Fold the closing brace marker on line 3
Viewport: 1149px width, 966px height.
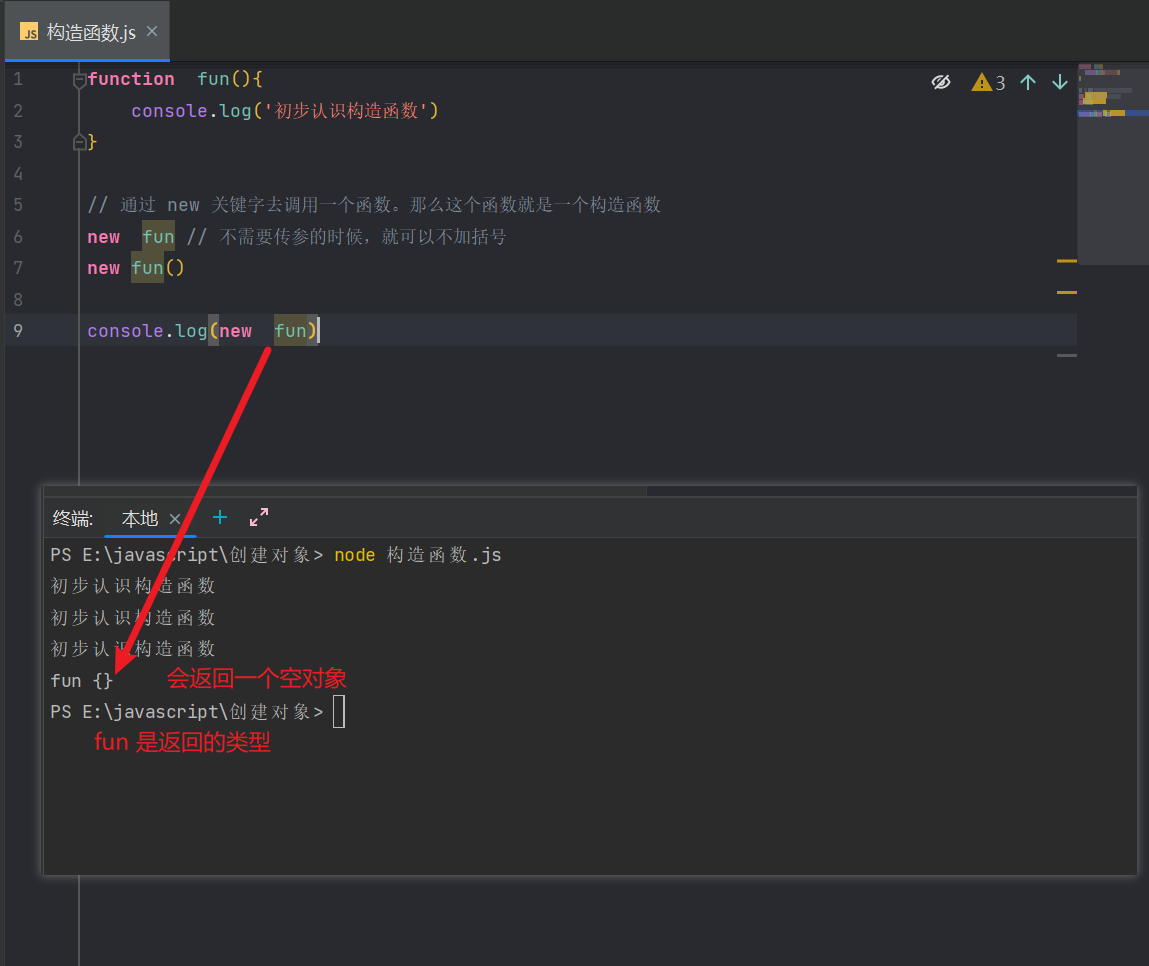(x=80, y=142)
